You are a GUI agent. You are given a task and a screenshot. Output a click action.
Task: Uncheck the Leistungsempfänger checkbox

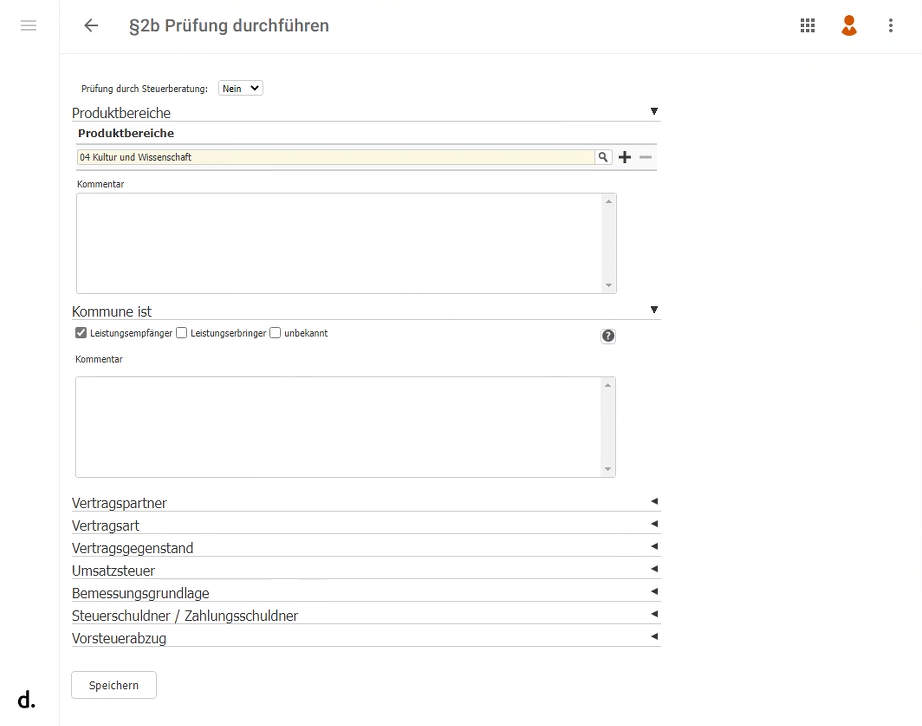[81, 333]
